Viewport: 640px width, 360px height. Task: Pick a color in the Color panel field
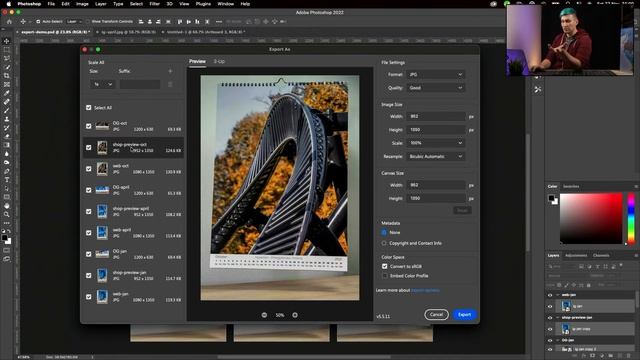(591, 219)
